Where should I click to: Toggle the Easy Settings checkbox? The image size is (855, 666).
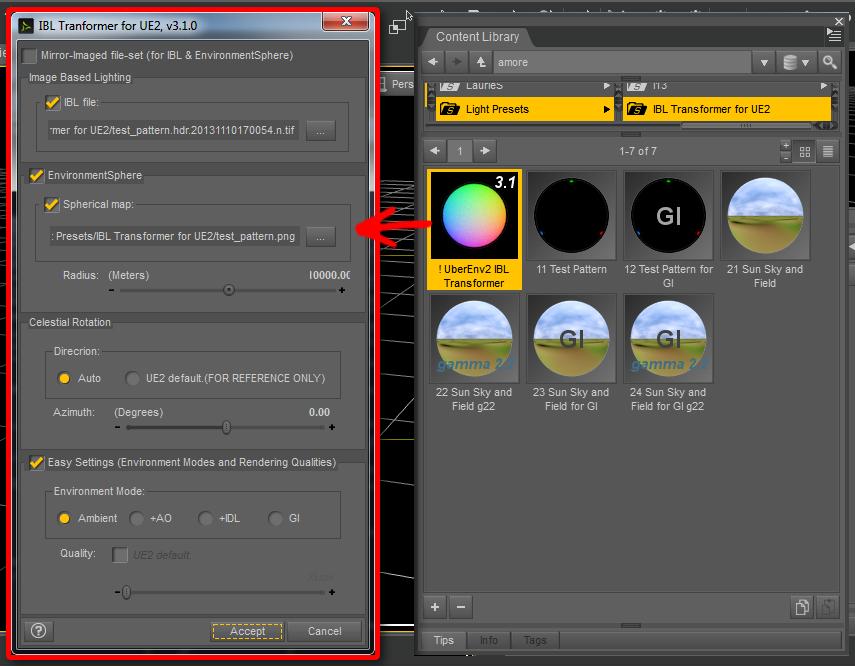[x=36, y=463]
